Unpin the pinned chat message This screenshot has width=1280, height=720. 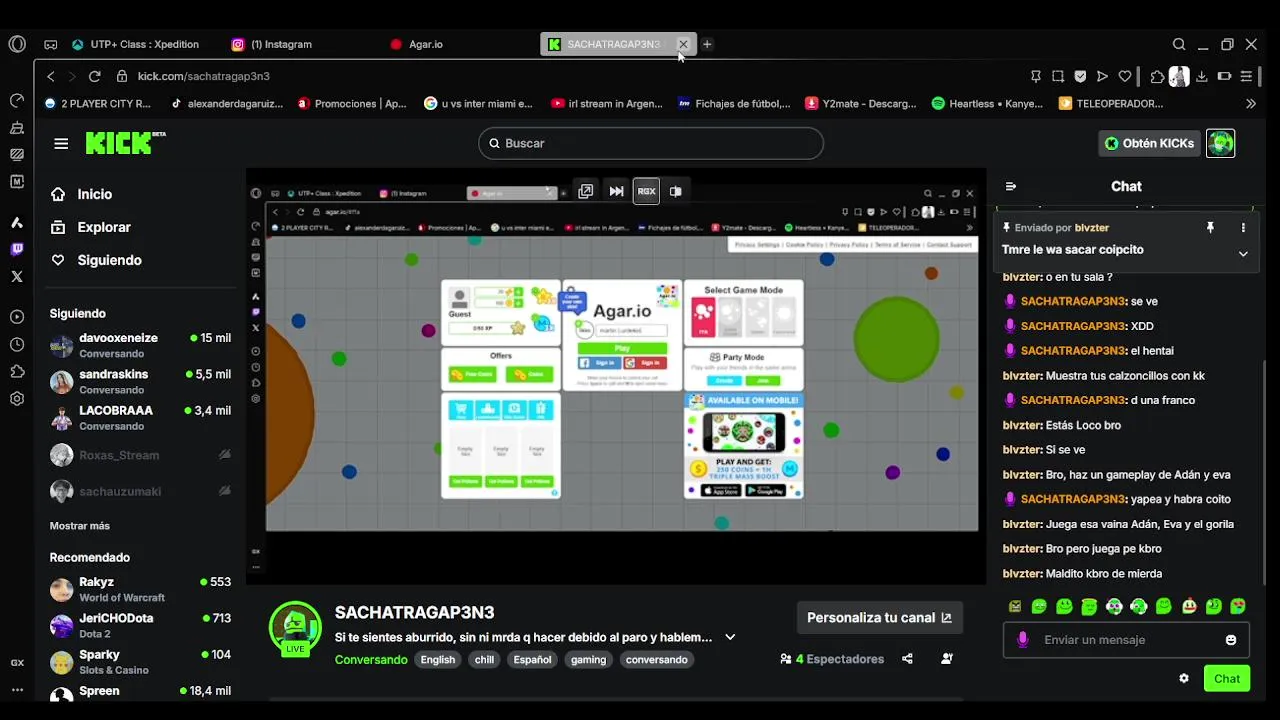[1210, 228]
